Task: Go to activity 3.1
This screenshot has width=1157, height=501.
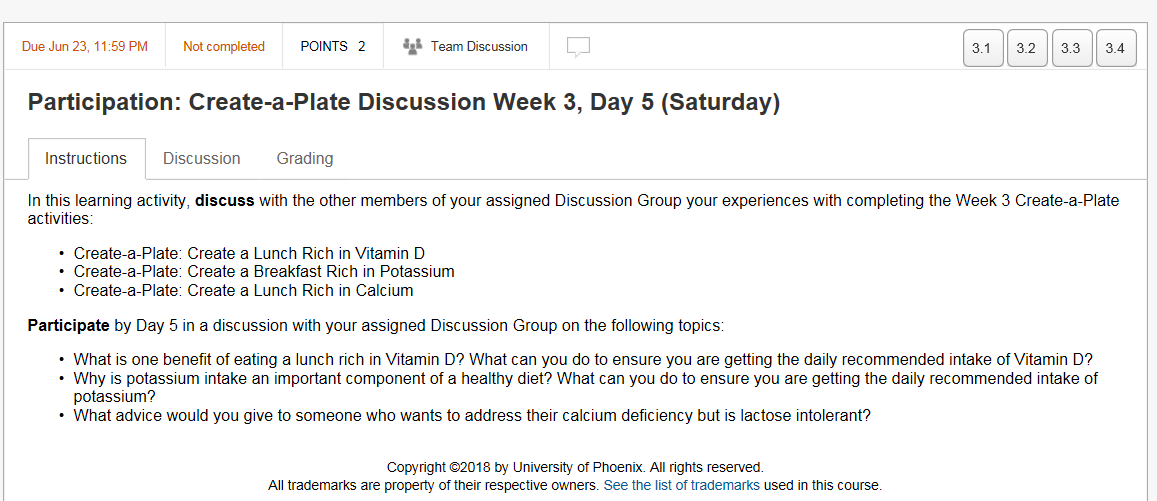Action: (x=982, y=48)
